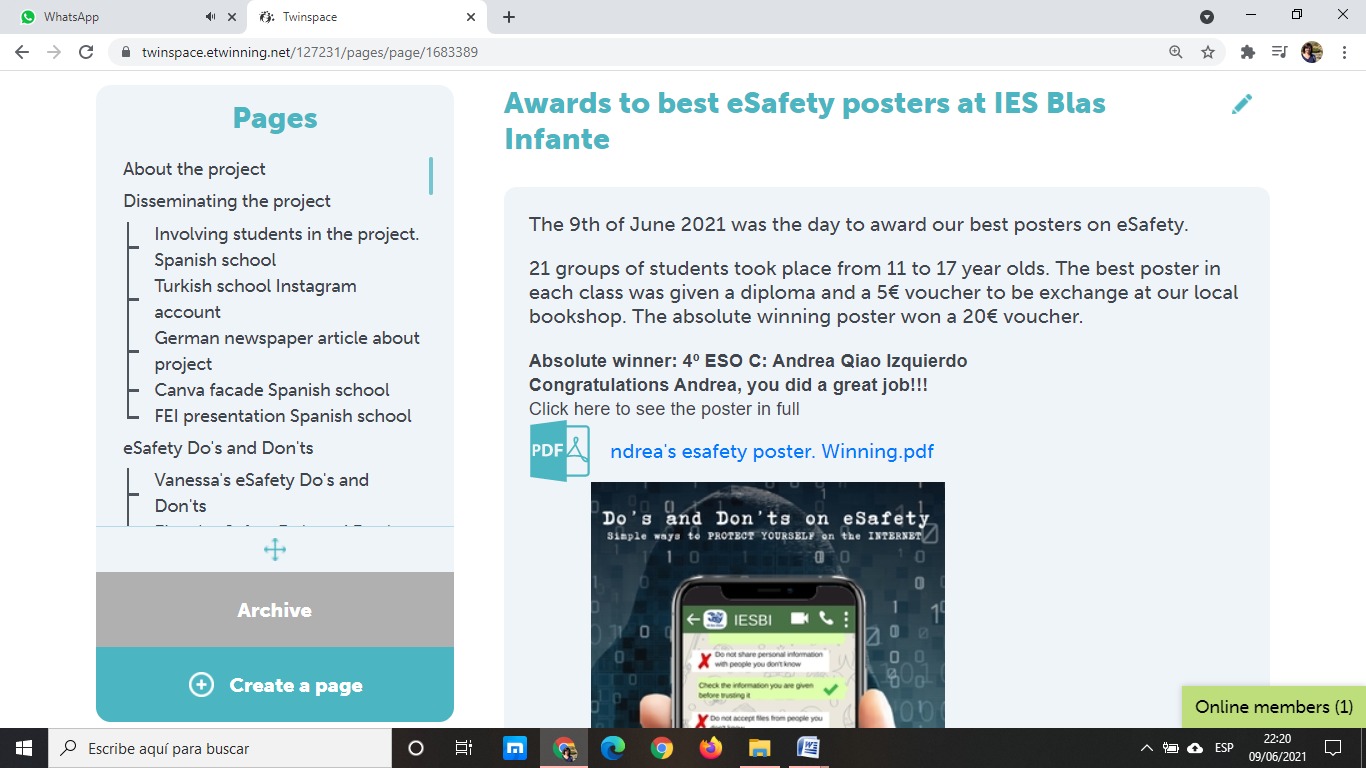Viewport: 1366px width, 768px height.
Task: Open Firefox from the taskbar
Action: point(710,748)
